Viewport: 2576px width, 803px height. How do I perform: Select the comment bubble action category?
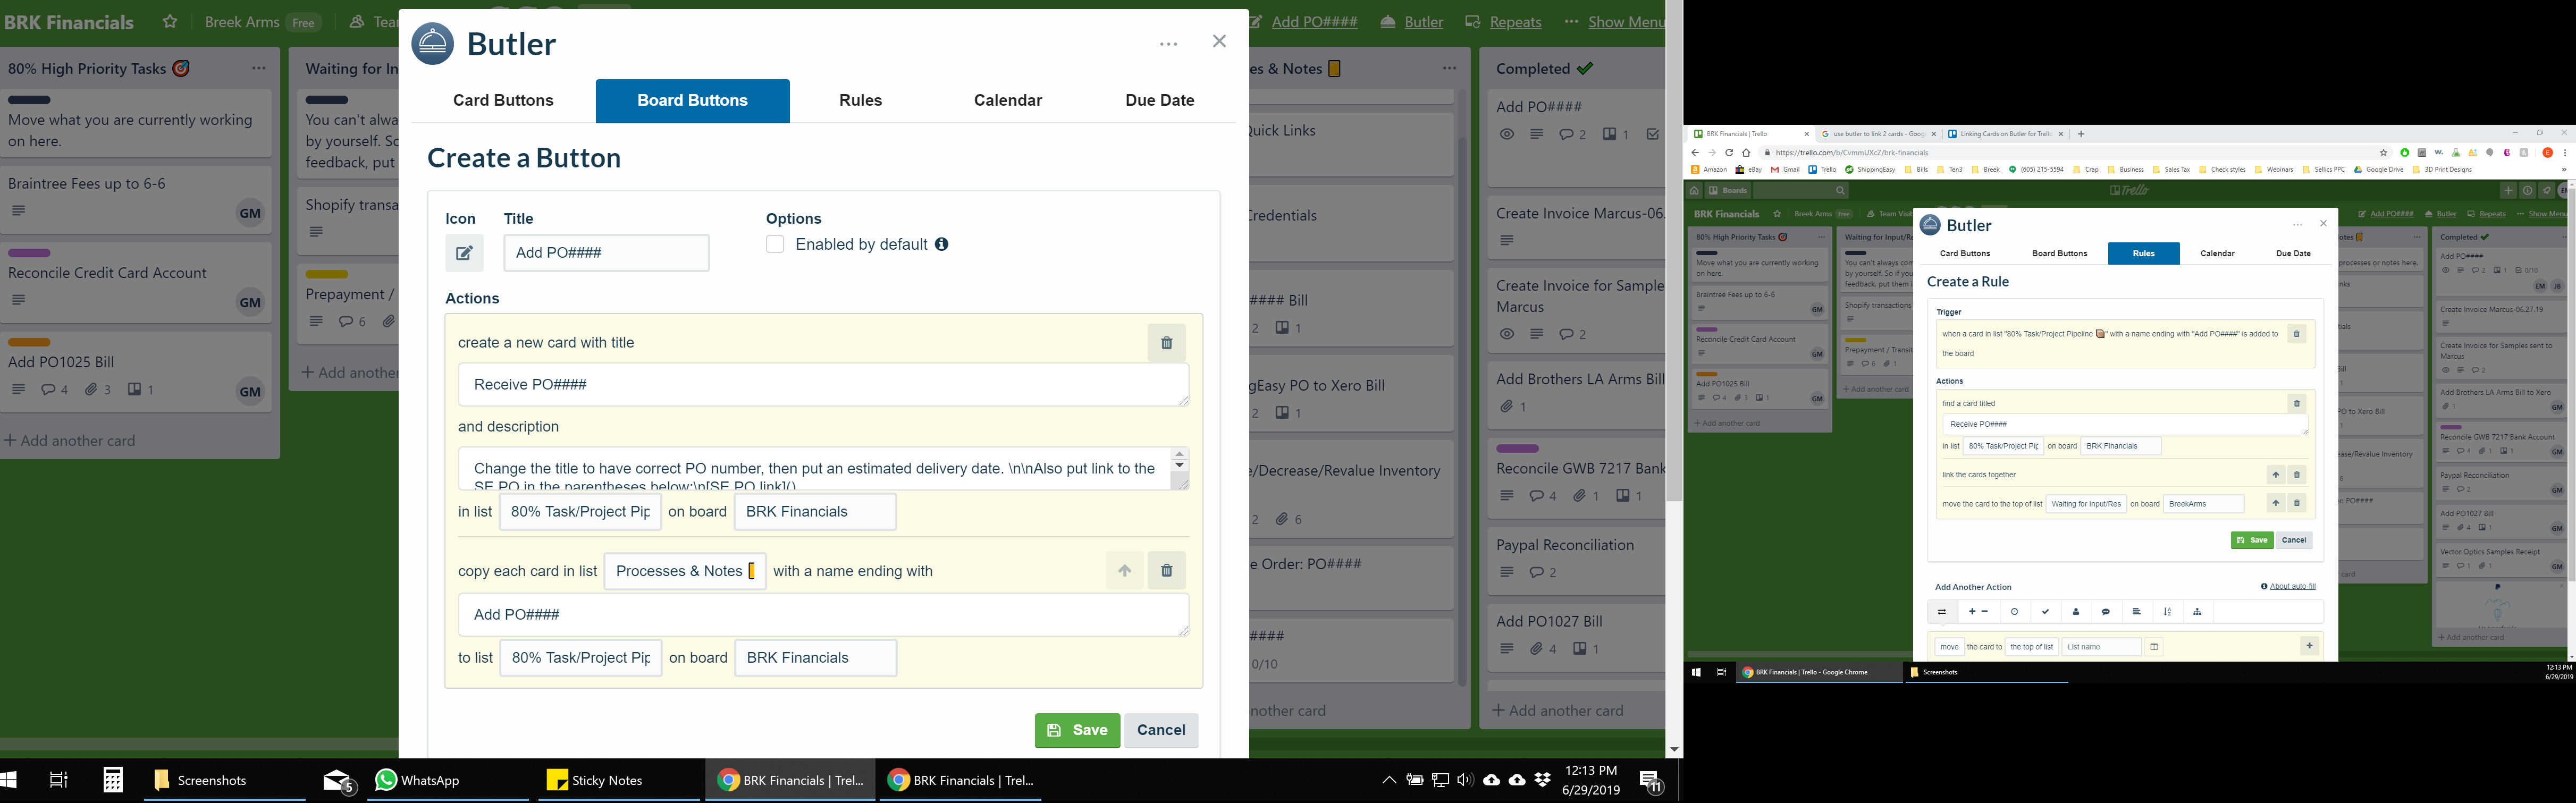(2106, 612)
